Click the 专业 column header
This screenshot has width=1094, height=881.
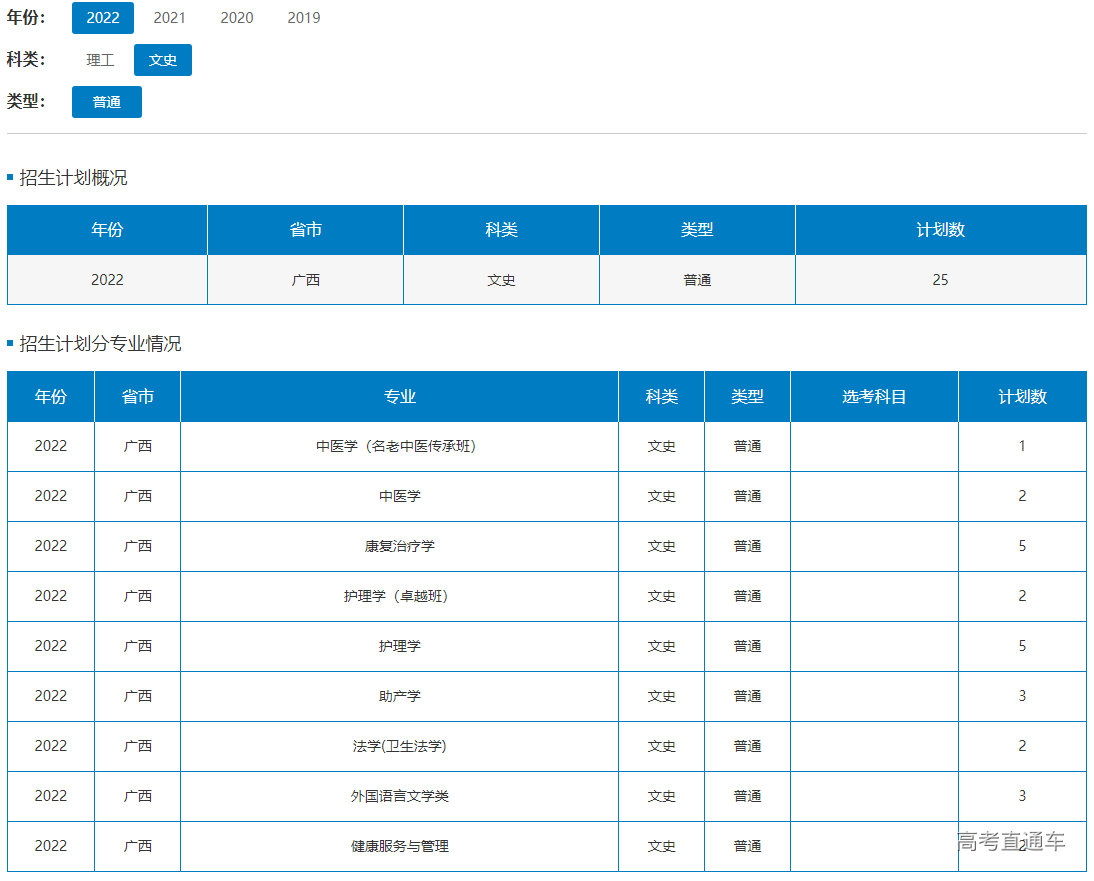coord(399,397)
